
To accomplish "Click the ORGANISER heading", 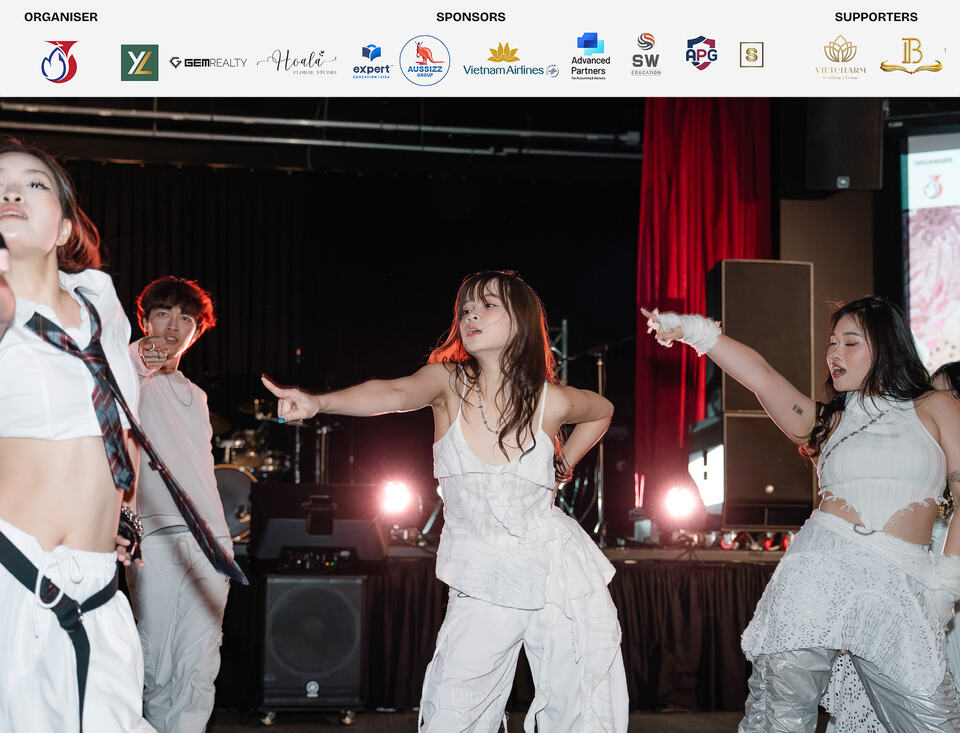I will click(61, 17).
